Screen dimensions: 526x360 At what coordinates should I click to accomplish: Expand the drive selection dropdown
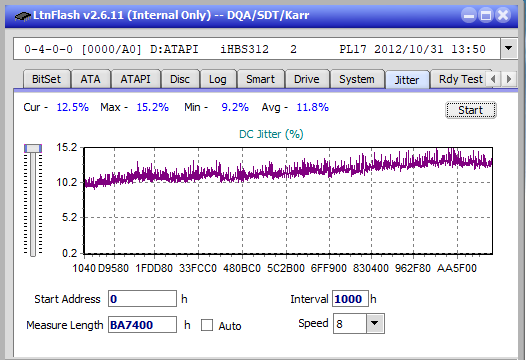(x=509, y=48)
